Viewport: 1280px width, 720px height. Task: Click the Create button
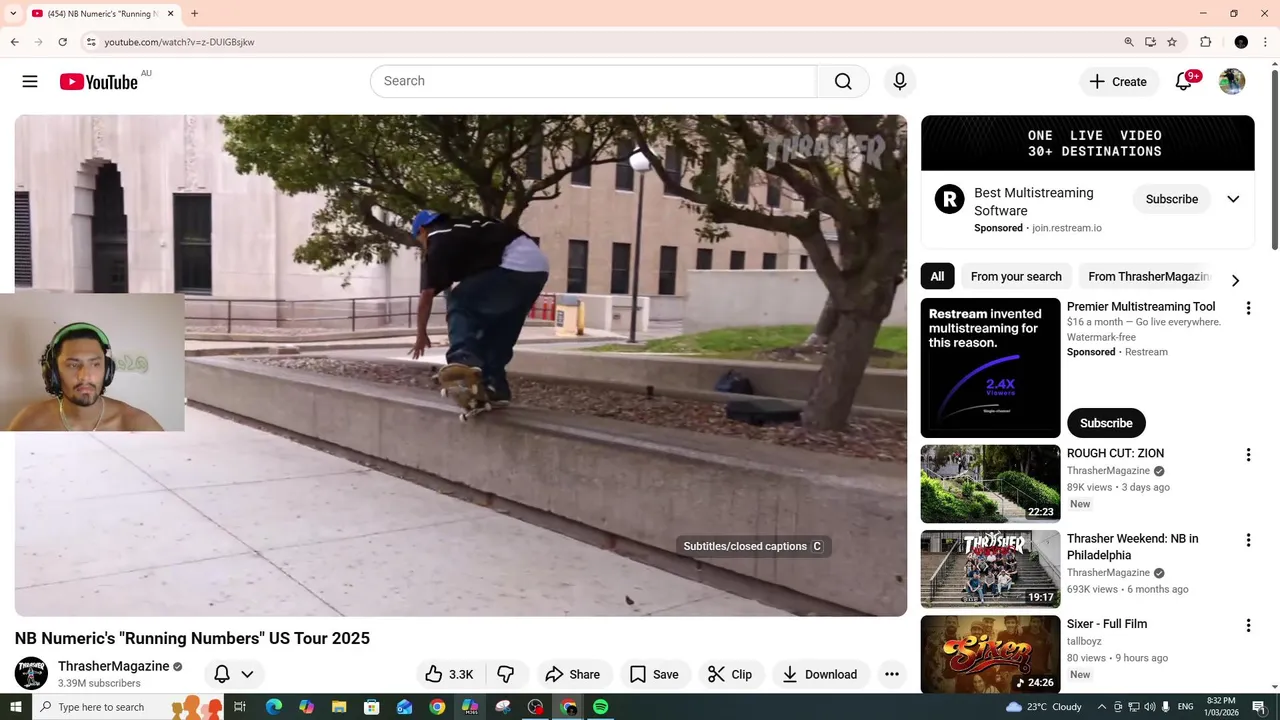1119,82
